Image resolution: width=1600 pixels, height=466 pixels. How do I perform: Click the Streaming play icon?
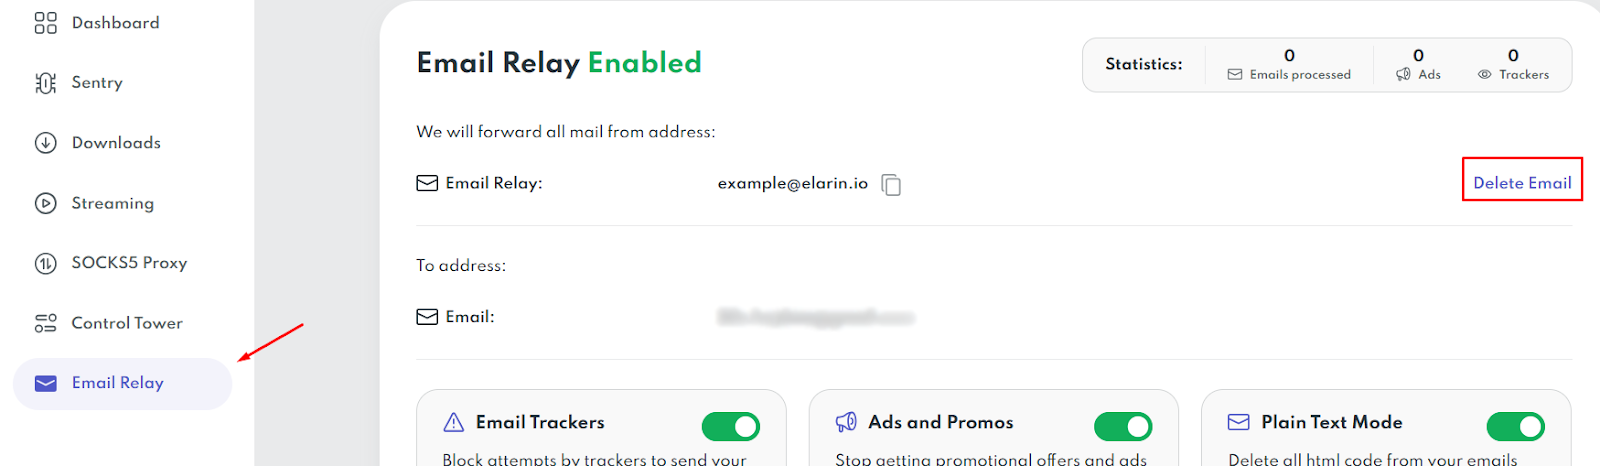pyautogui.click(x=46, y=203)
